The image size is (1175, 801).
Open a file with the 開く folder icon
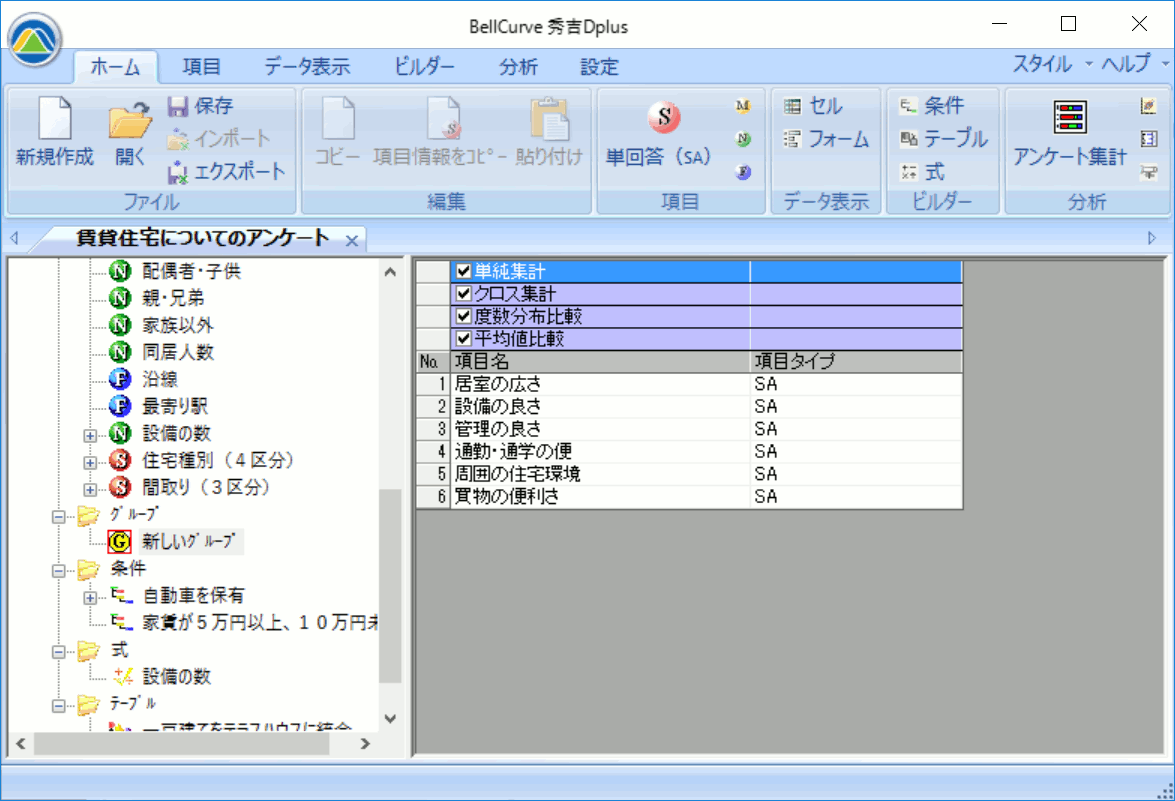coord(130,120)
